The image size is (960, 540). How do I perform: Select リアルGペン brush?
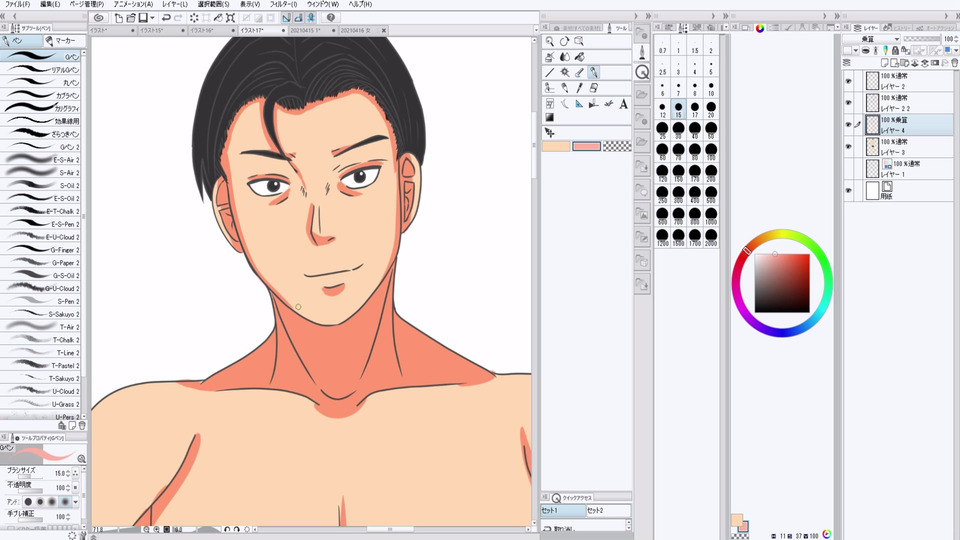pyautogui.click(x=40, y=69)
